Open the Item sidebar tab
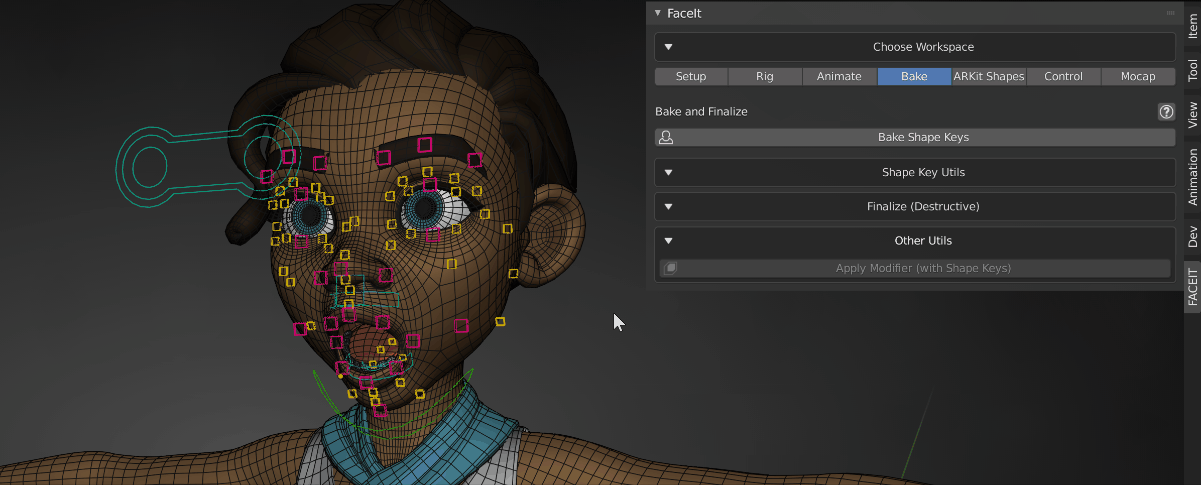 (1192, 21)
